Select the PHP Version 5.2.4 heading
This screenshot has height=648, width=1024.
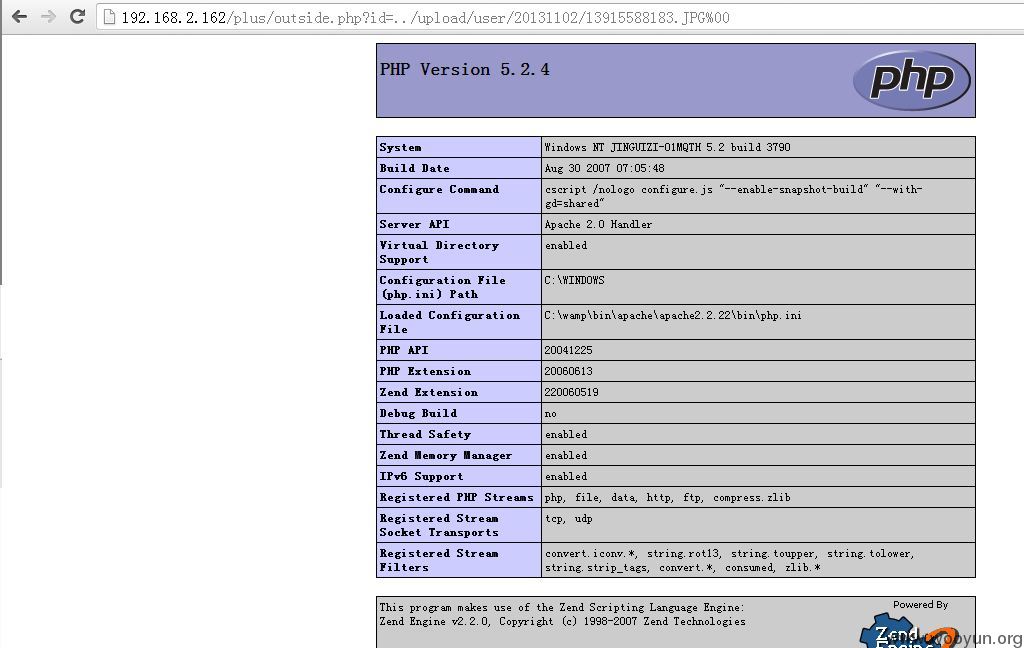tap(464, 69)
